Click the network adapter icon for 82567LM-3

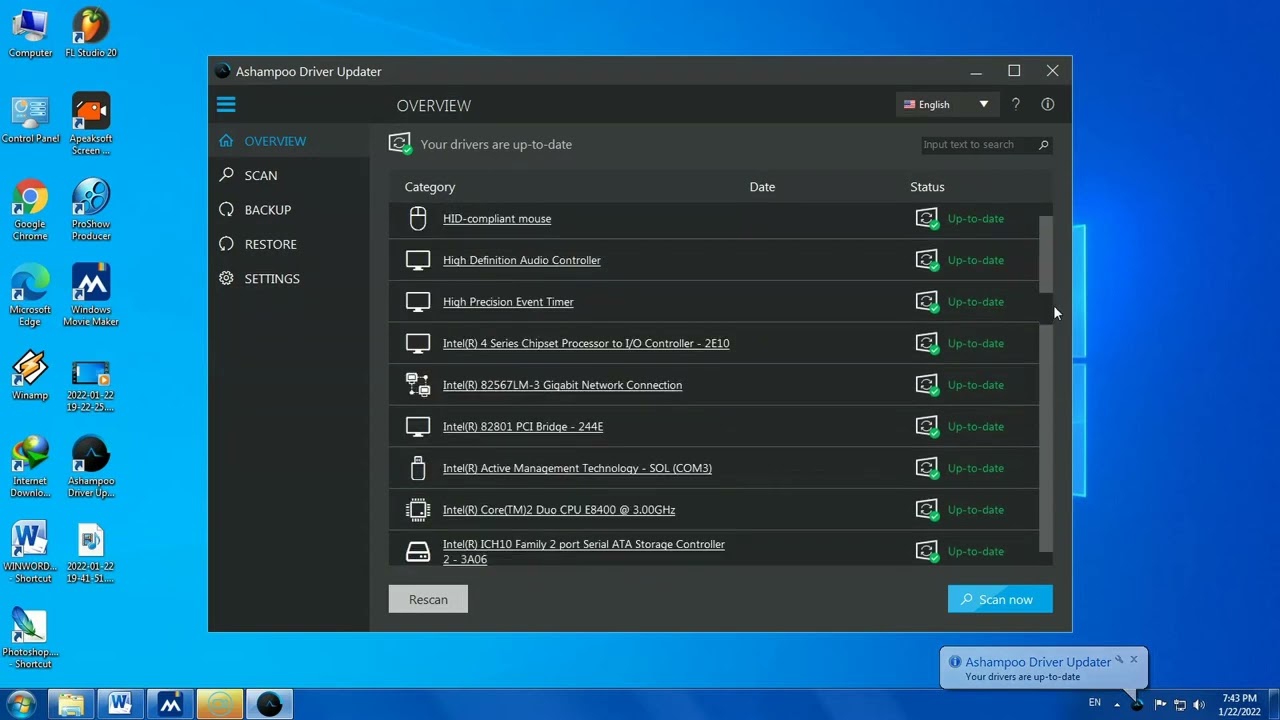tap(418, 385)
